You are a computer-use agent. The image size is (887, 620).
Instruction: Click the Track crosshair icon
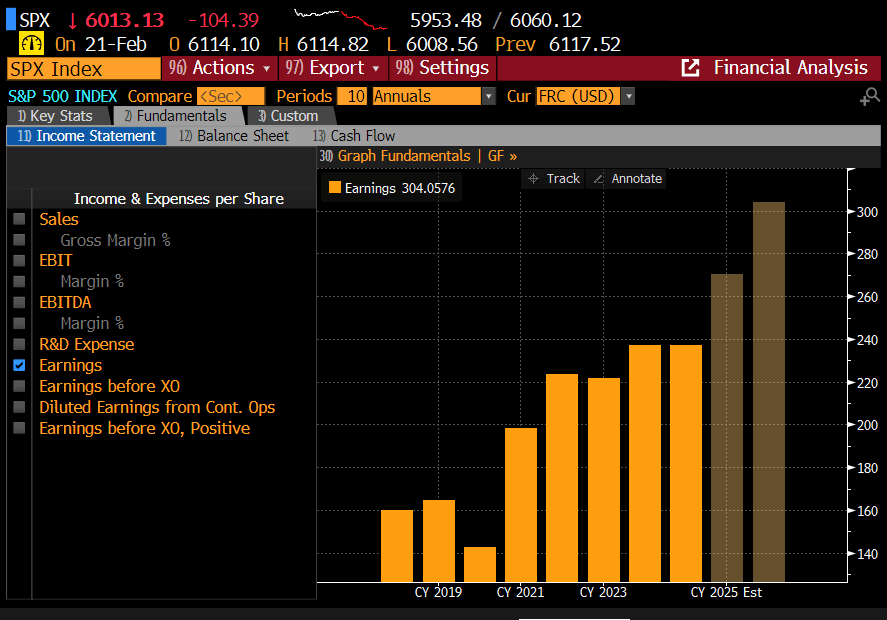tap(533, 179)
